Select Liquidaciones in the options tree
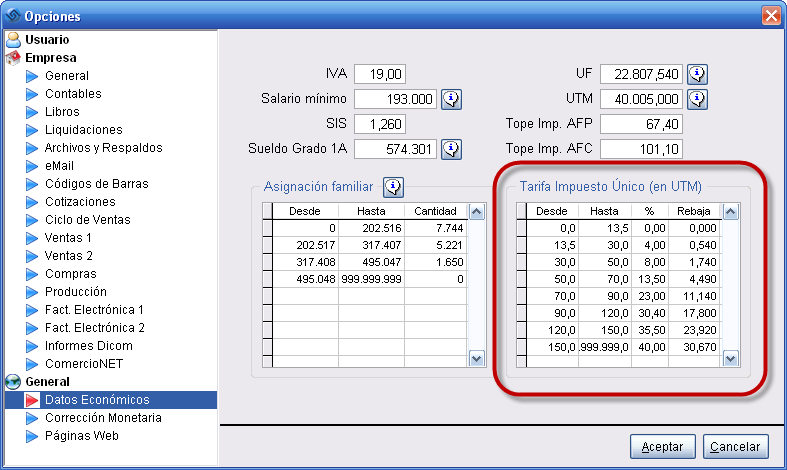The image size is (787, 470). click(84, 130)
